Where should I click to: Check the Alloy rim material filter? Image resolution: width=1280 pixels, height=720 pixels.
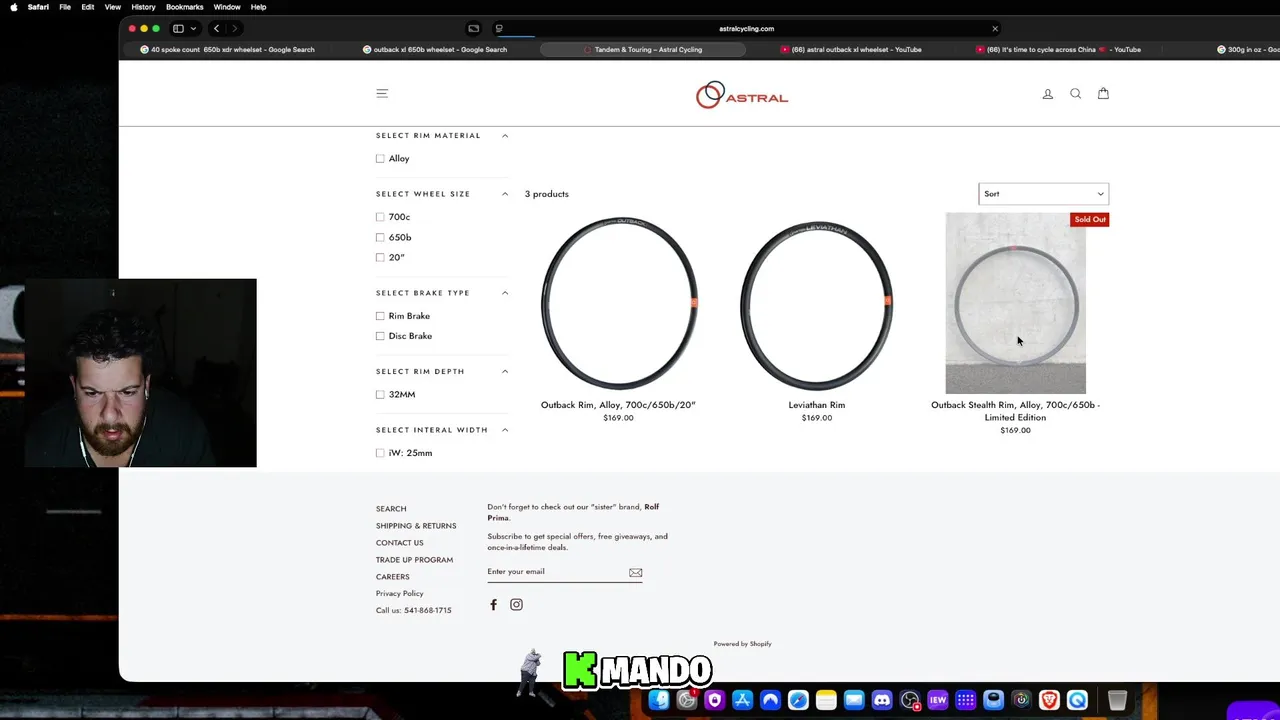pyautogui.click(x=380, y=159)
